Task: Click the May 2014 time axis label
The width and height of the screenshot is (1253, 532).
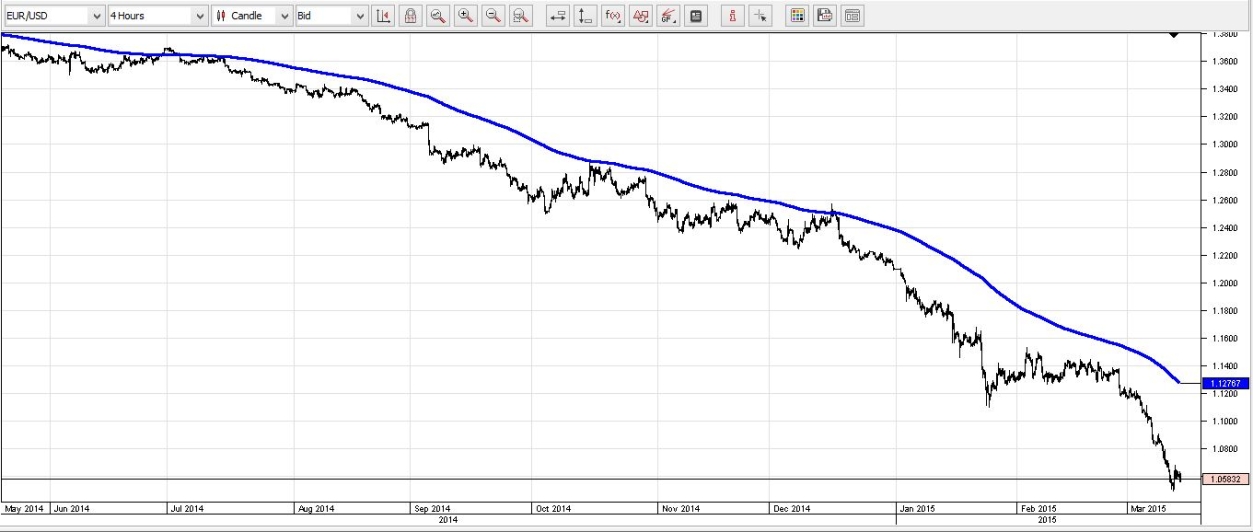Action: tap(23, 509)
